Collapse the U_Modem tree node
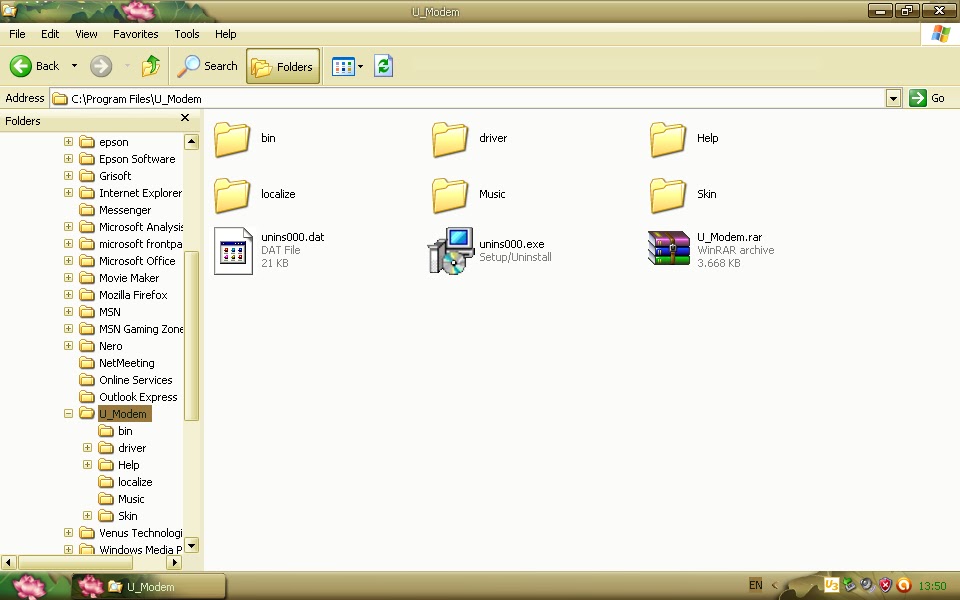 click(x=69, y=414)
